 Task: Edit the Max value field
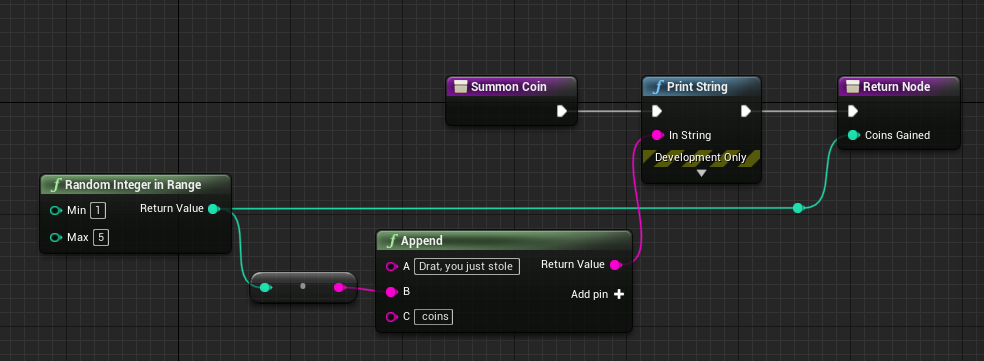100,237
